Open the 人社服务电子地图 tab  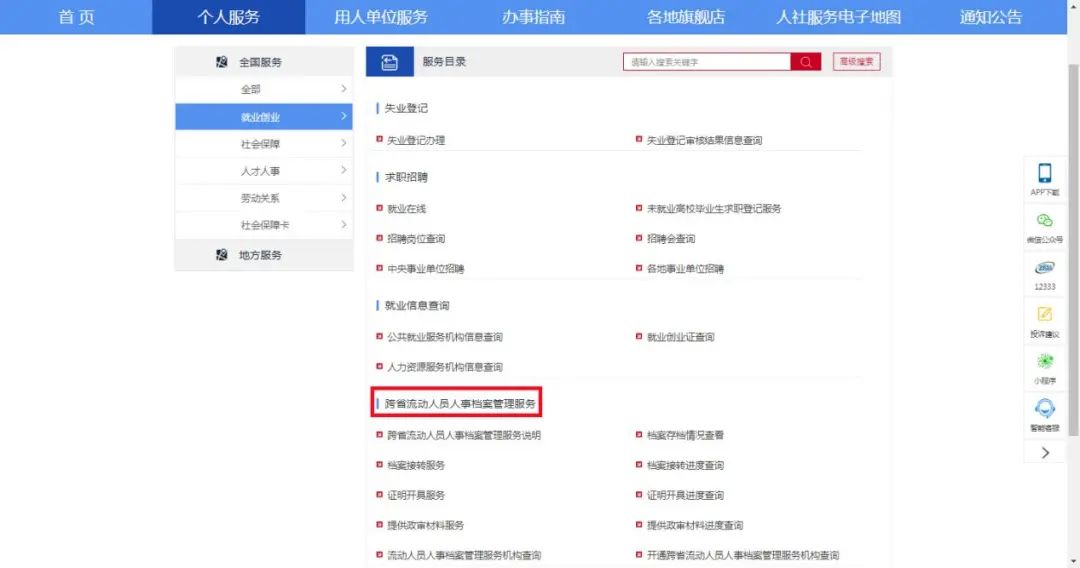(838, 17)
